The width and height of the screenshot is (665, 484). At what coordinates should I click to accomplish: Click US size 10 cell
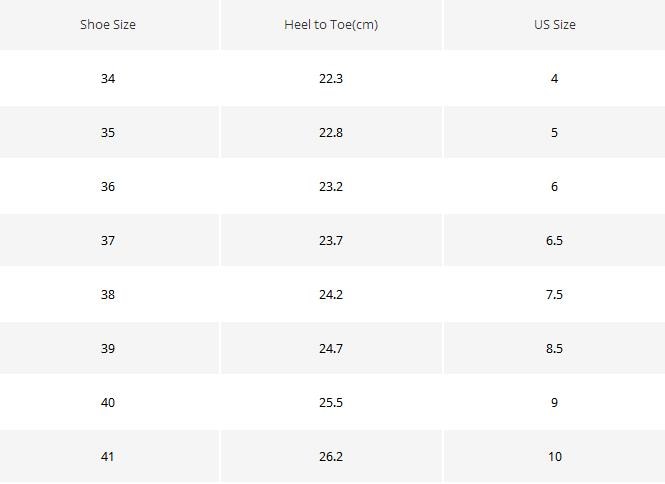554,456
